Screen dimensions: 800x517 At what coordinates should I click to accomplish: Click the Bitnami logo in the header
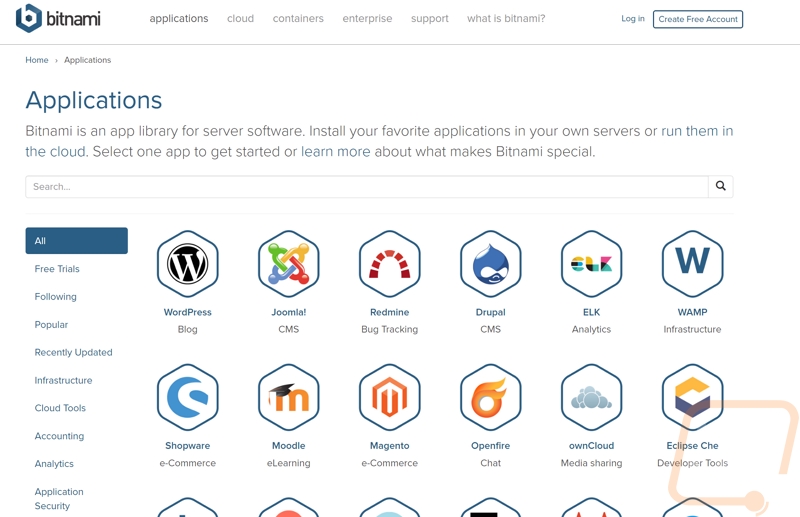58,18
